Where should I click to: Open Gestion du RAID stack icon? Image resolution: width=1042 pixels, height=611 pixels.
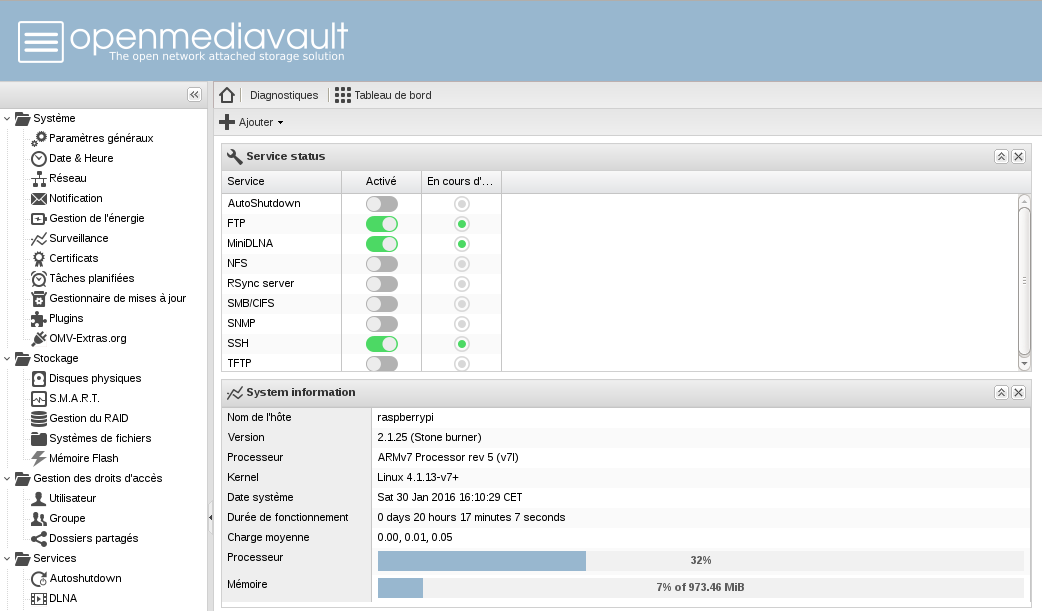39,418
